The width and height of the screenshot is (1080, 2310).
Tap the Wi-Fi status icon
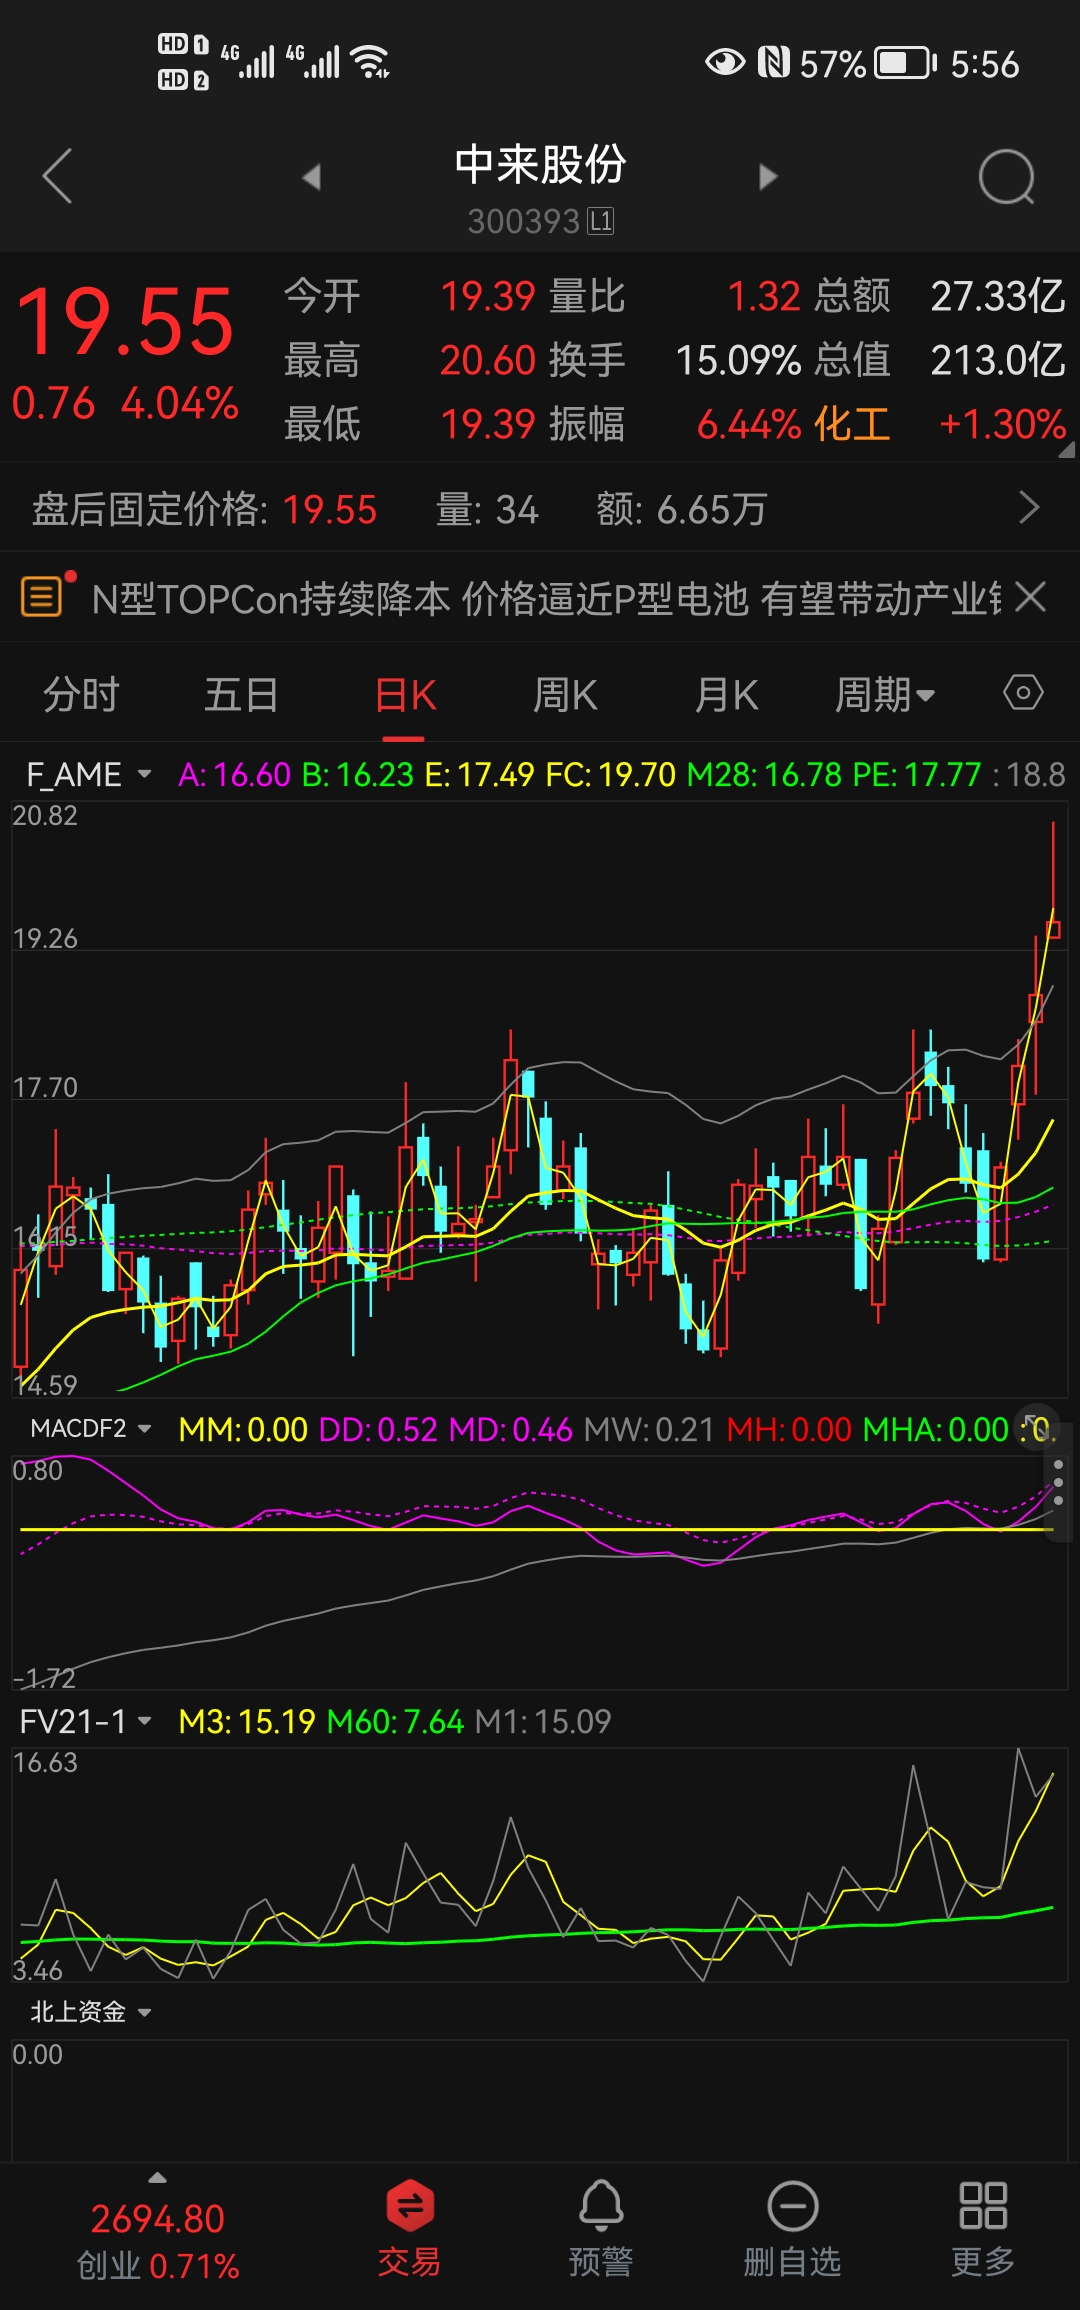tap(371, 61)
